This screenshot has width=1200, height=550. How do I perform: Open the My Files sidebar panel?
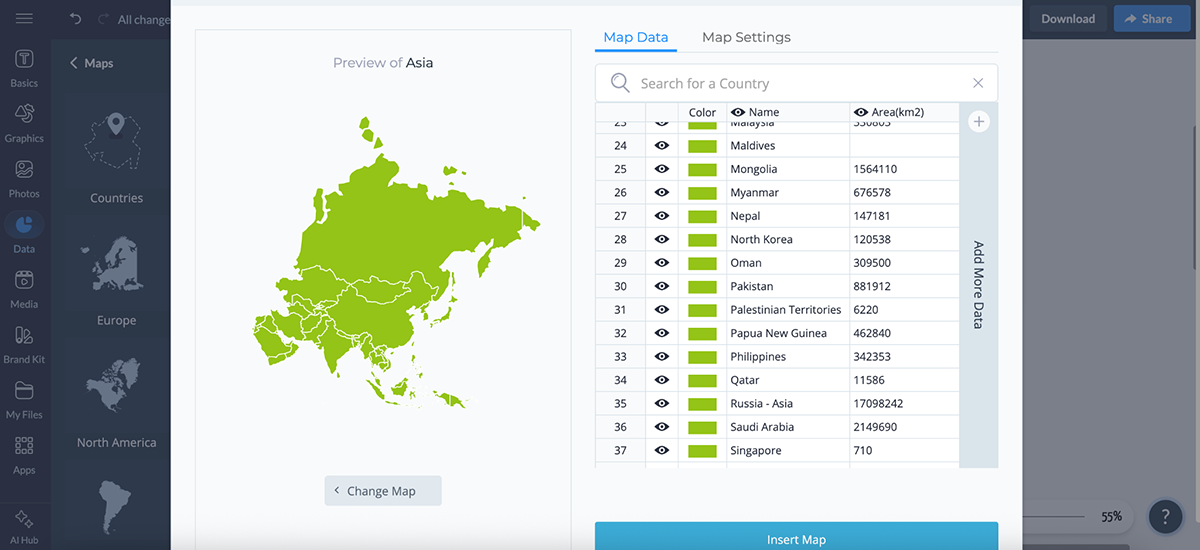pos(24,399)
